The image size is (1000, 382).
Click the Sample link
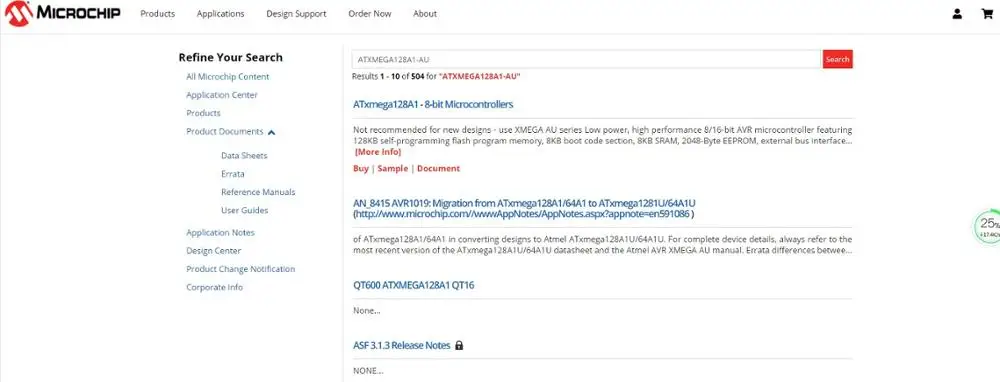point(392,168)
